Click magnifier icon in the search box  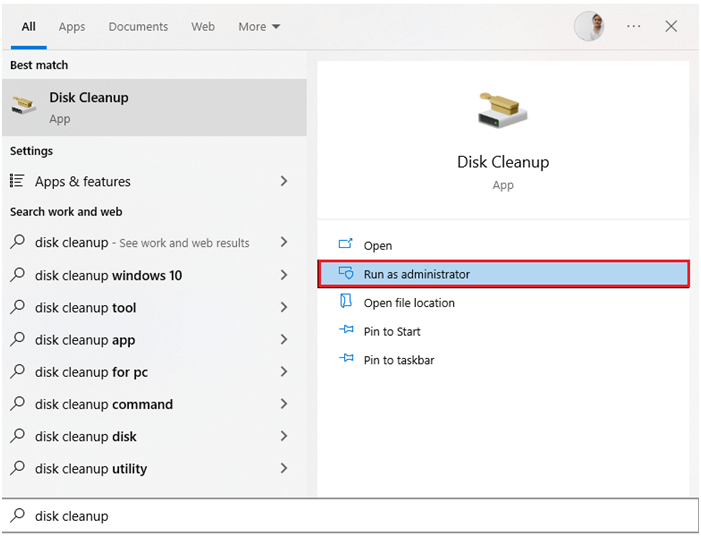pos(17,515)
